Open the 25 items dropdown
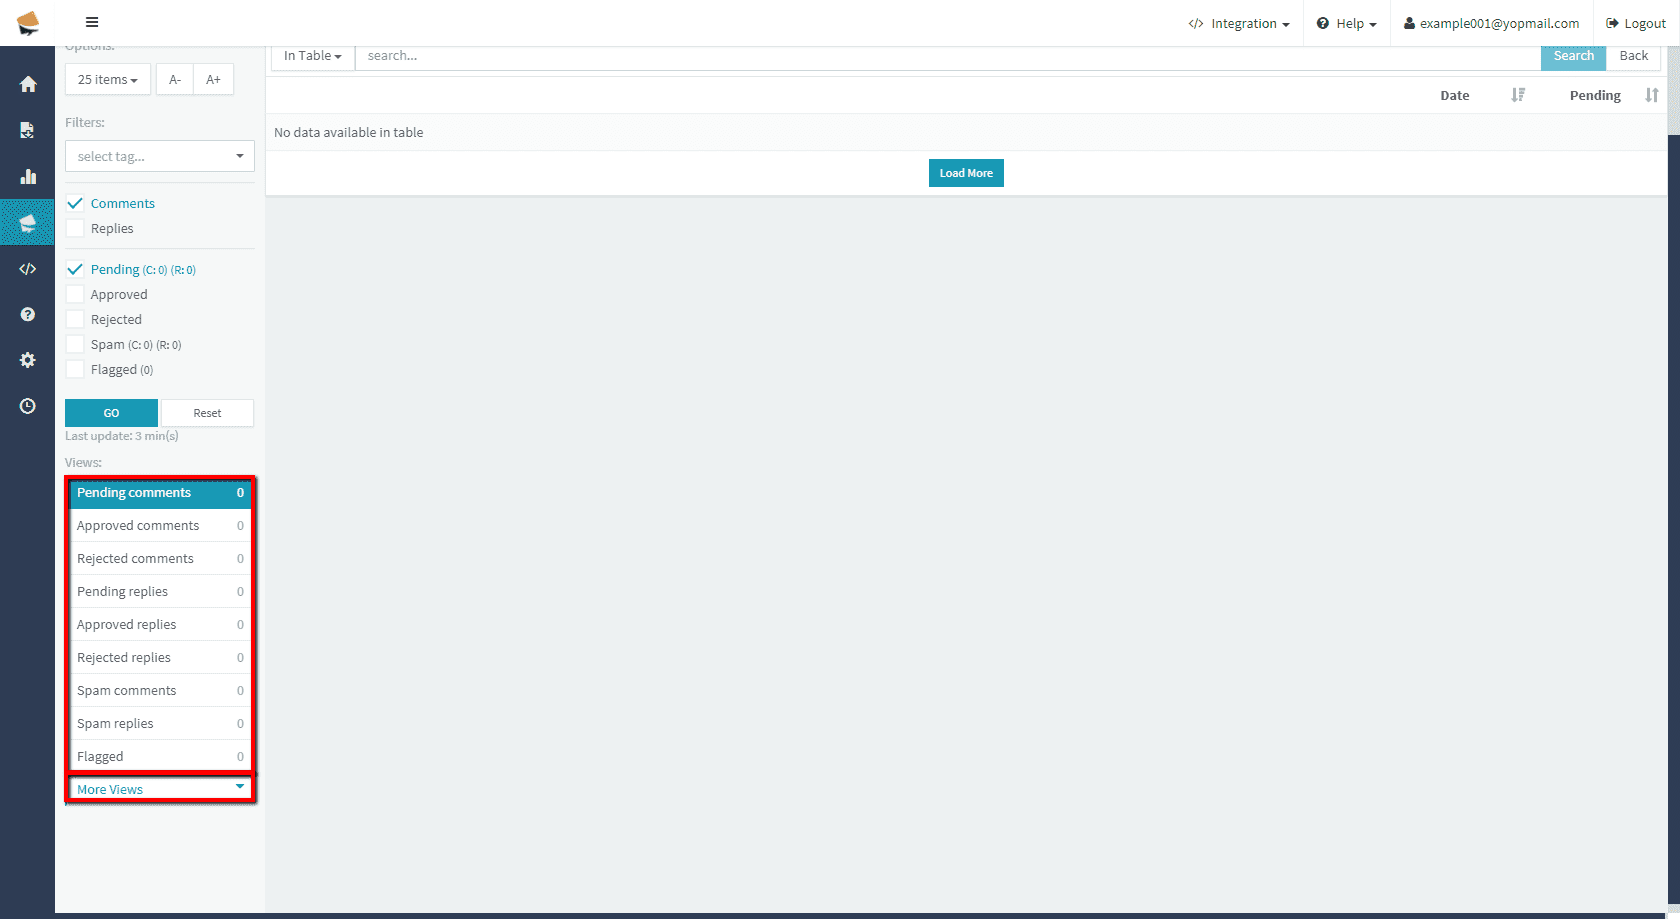1680x919 pixels. click(x=107, y=79)
